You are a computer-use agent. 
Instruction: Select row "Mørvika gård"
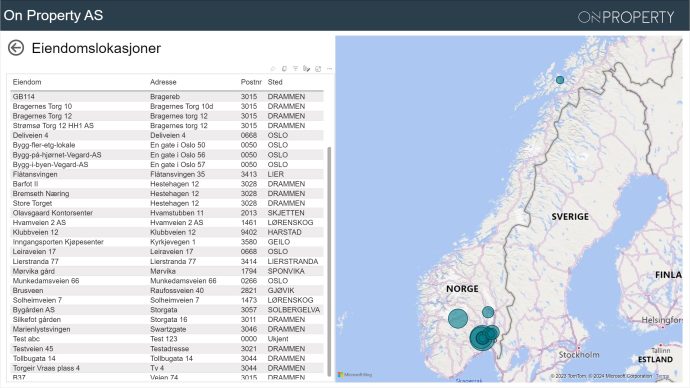pos(167,271)
